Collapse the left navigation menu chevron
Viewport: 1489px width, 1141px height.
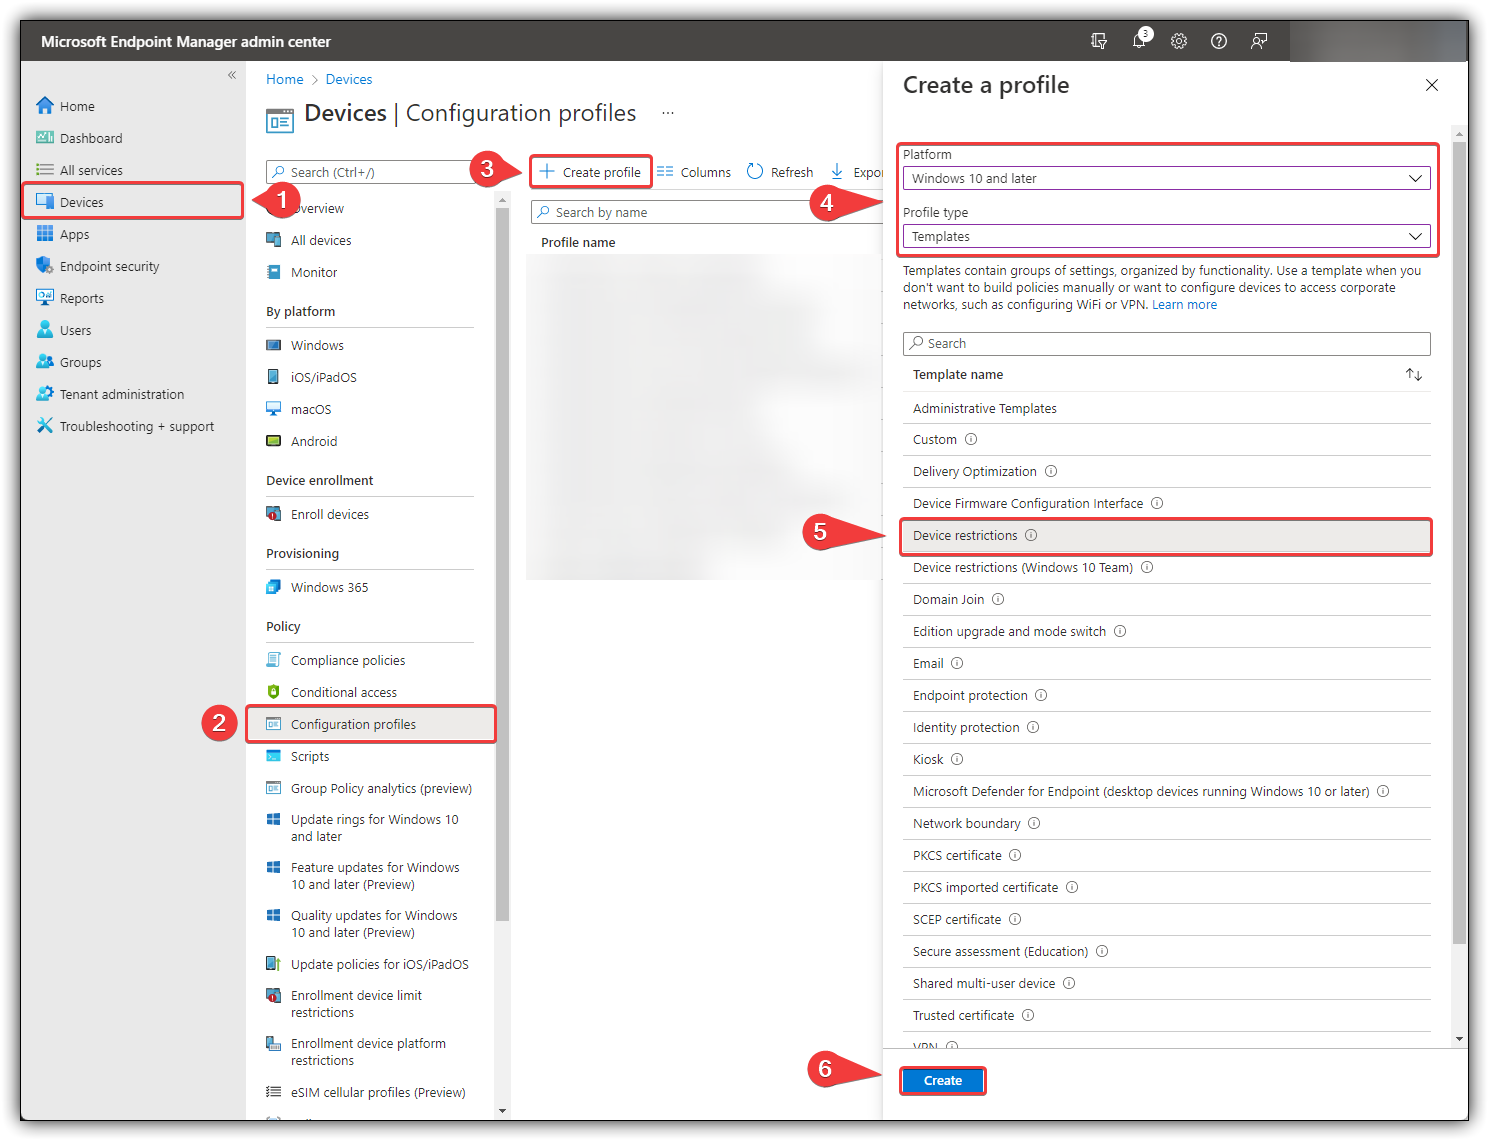tap(232, 75)
